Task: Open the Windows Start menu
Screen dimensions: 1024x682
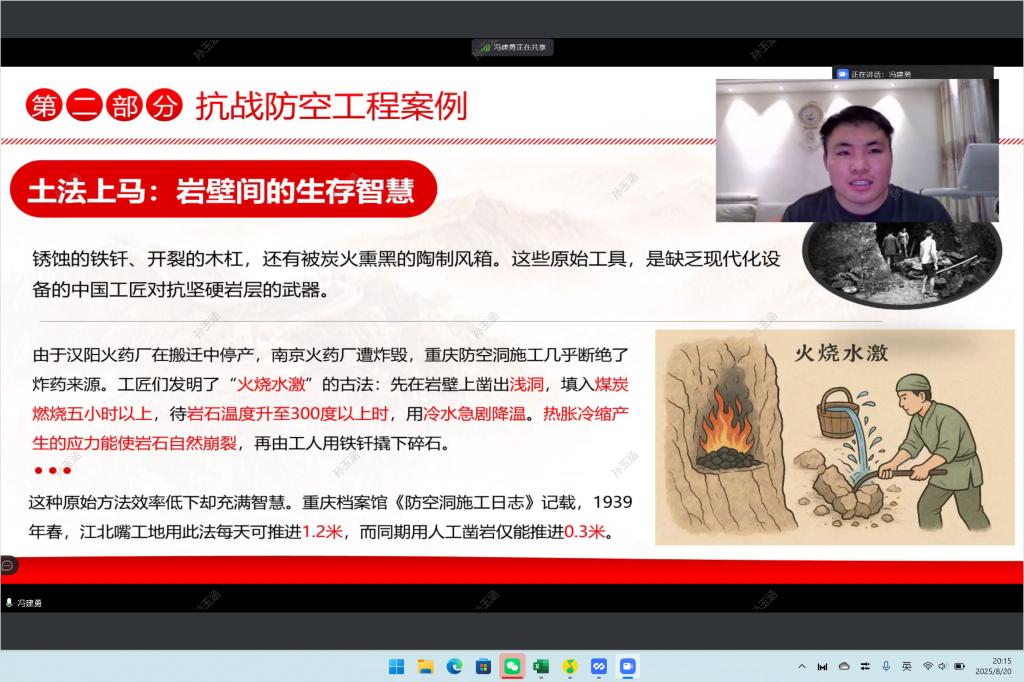Action: click(396, 666)
